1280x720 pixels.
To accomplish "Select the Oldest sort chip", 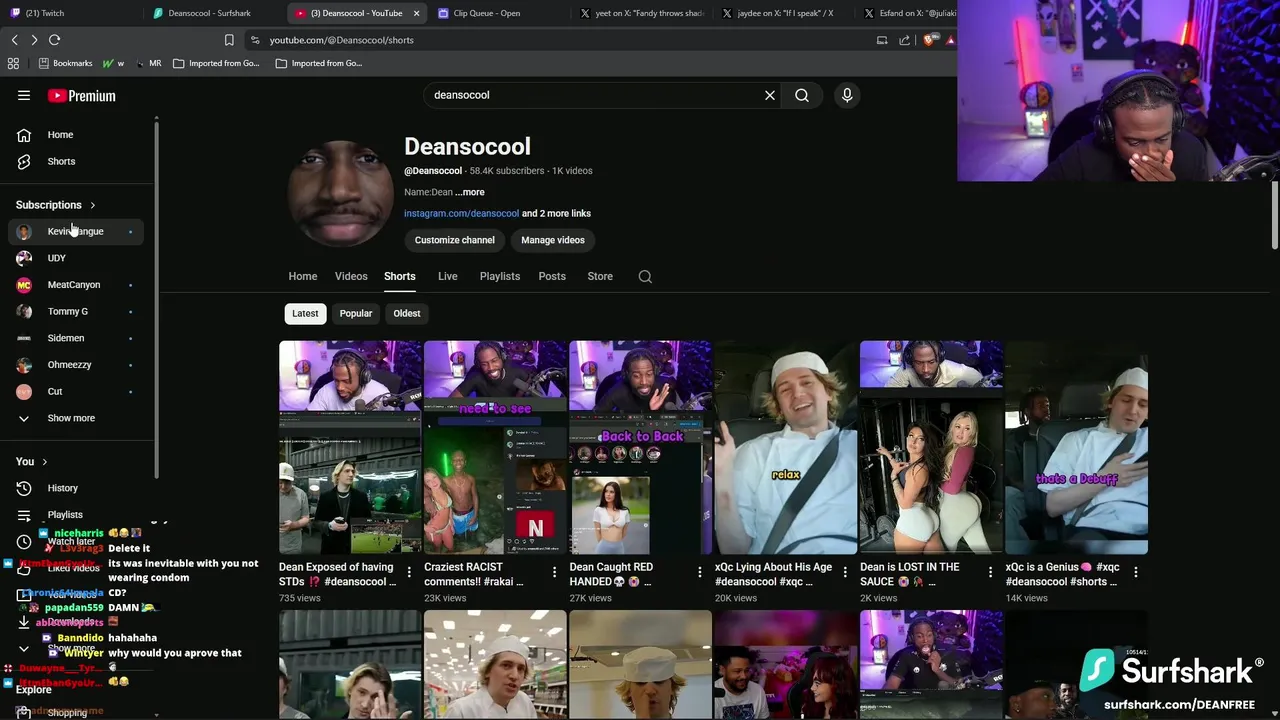I will (407, 313).
